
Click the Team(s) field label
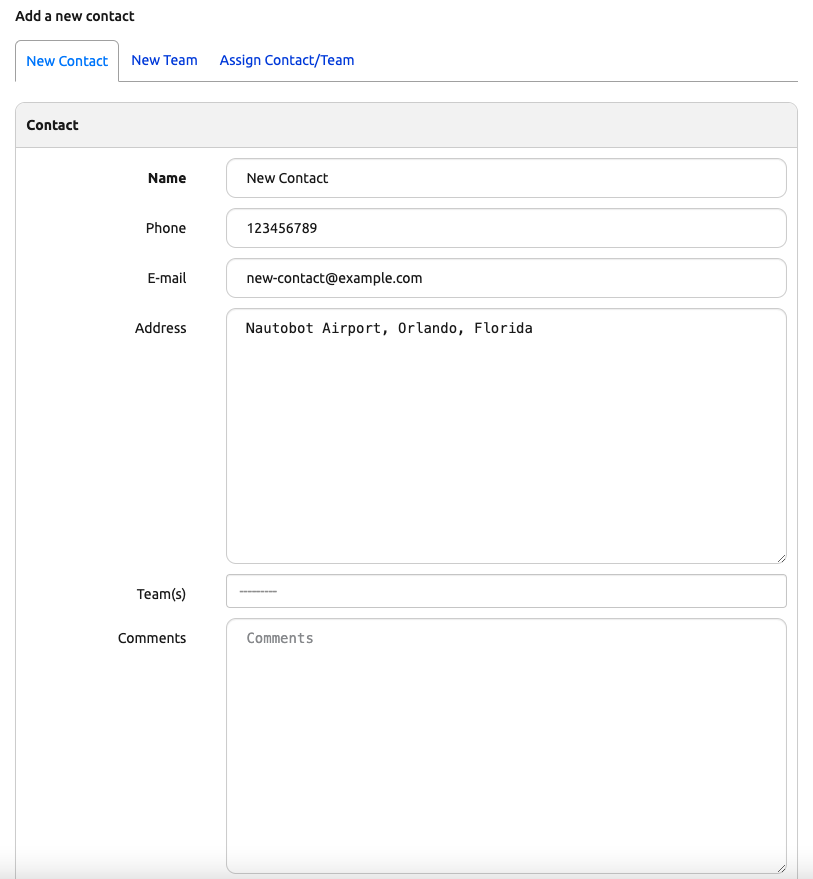coord(161,594)
